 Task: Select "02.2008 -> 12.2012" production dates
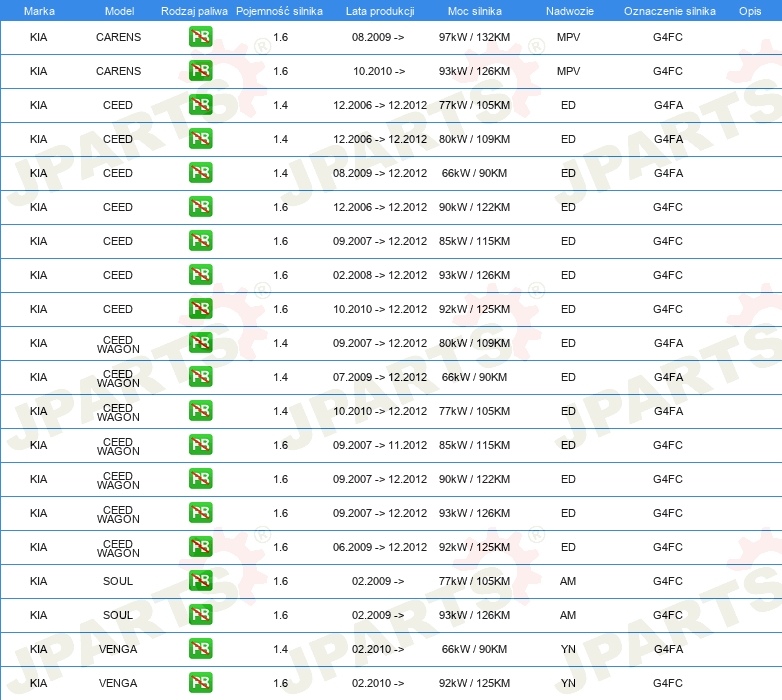(380, 275)
